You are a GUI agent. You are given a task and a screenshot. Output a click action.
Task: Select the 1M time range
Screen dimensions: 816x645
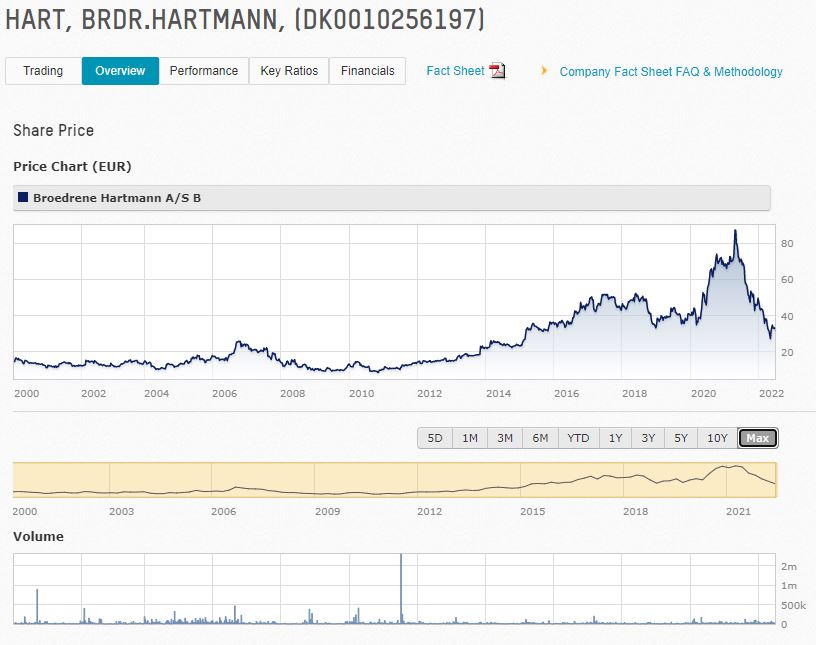[x=470, y=438]
